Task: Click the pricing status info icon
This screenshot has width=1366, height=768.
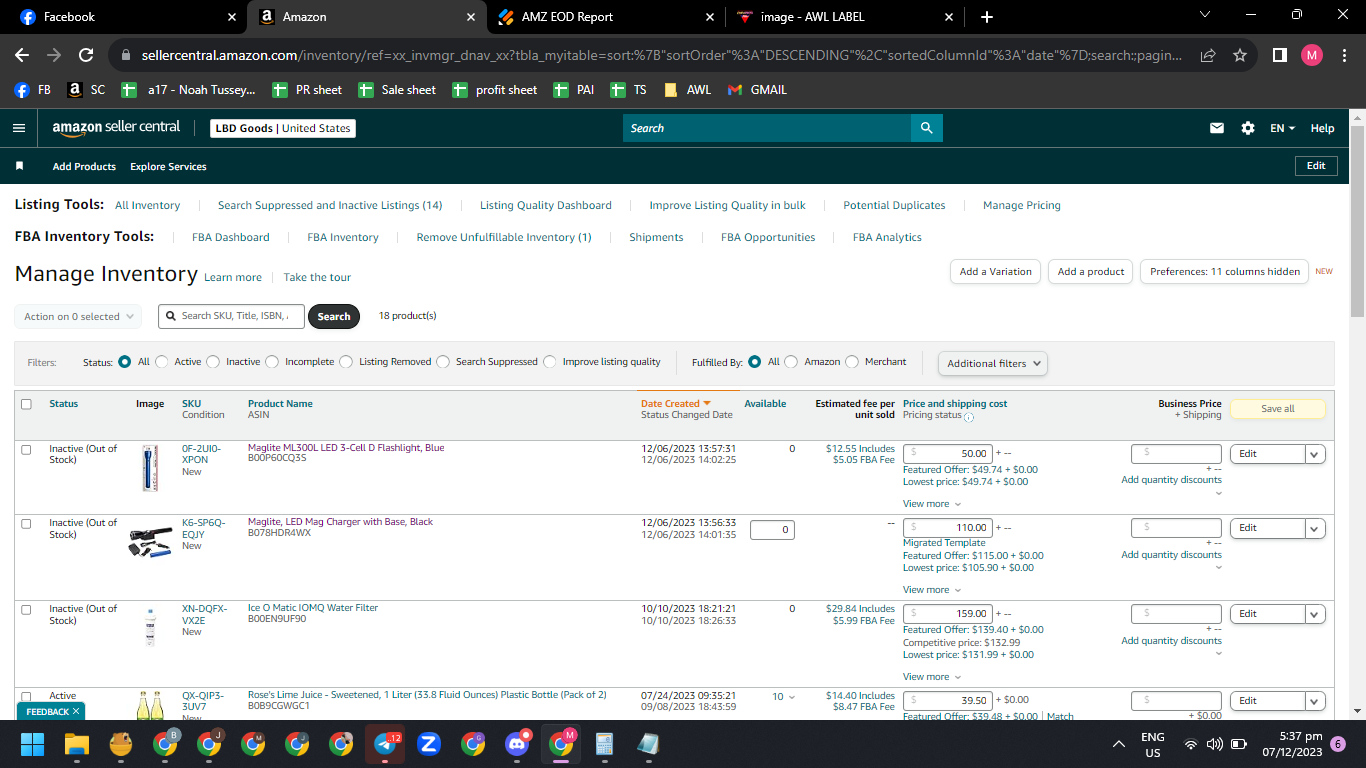Action: 969,417
